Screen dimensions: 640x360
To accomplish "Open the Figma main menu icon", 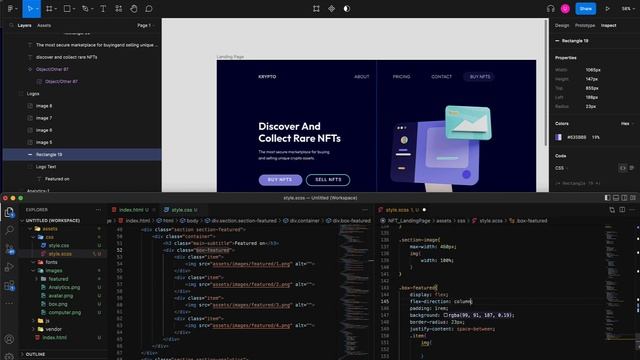I will pos(11,9).
